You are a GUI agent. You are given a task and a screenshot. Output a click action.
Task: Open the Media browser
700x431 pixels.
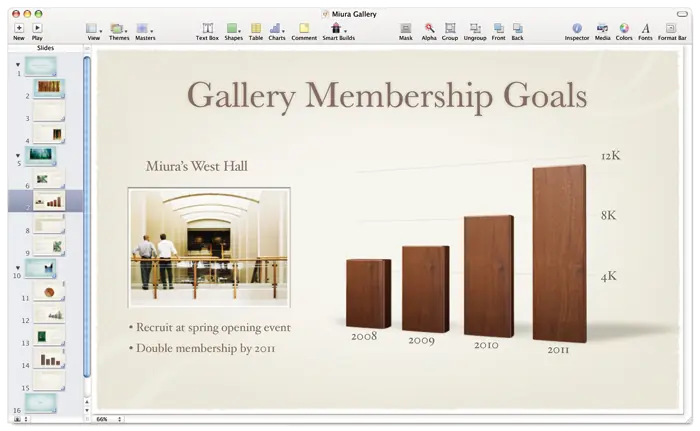click(x=602, y=31)
